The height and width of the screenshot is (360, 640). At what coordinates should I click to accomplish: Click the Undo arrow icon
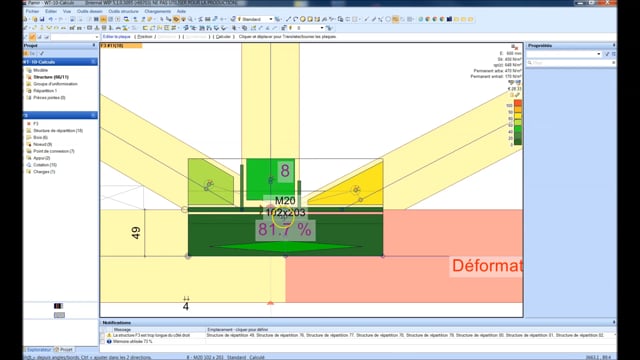coord(51,19)
